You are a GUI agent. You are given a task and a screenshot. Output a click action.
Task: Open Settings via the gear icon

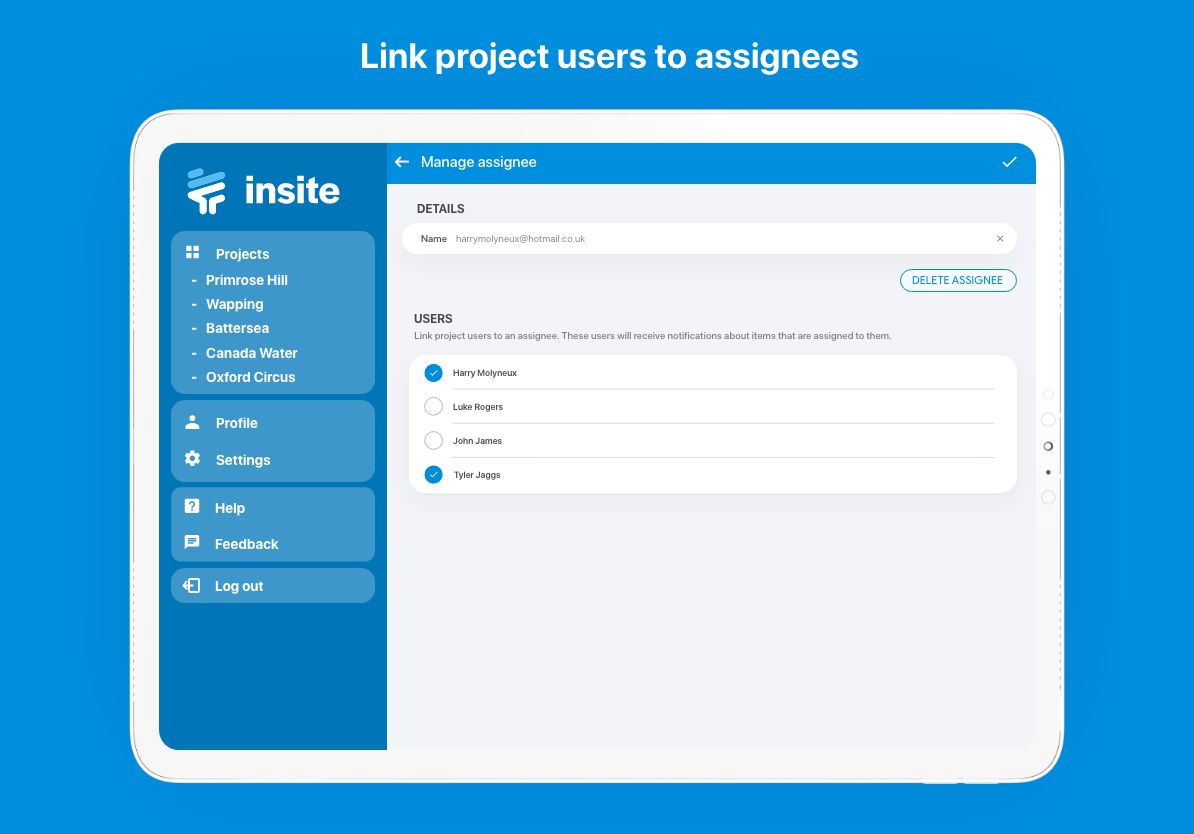pos(190,459)
